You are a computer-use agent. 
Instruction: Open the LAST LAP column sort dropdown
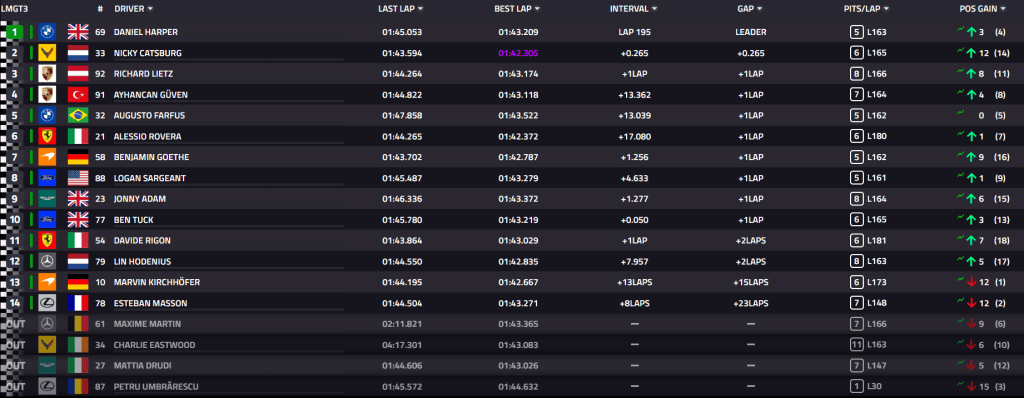[x=421, y=9]
